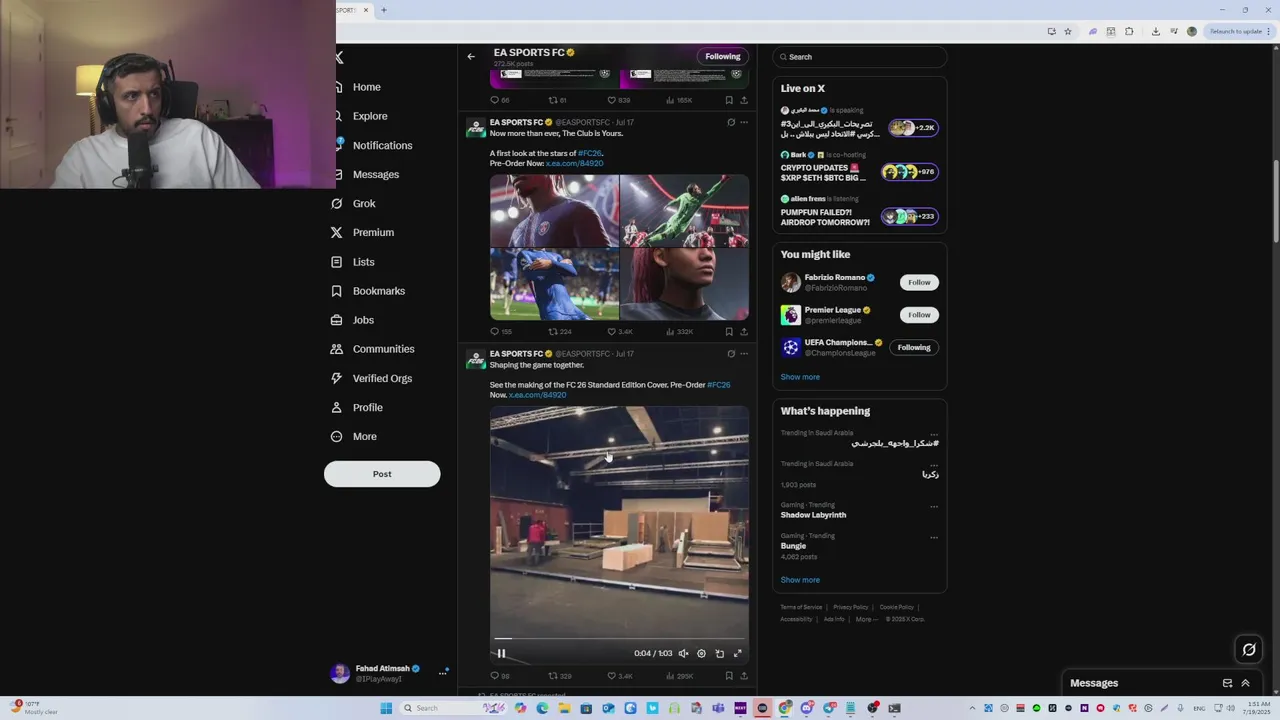Viewport: 1280px width, 720px height.
Task: Toggle the Following button for EA SPORTS FC
Action: click(x=722, y=56)
